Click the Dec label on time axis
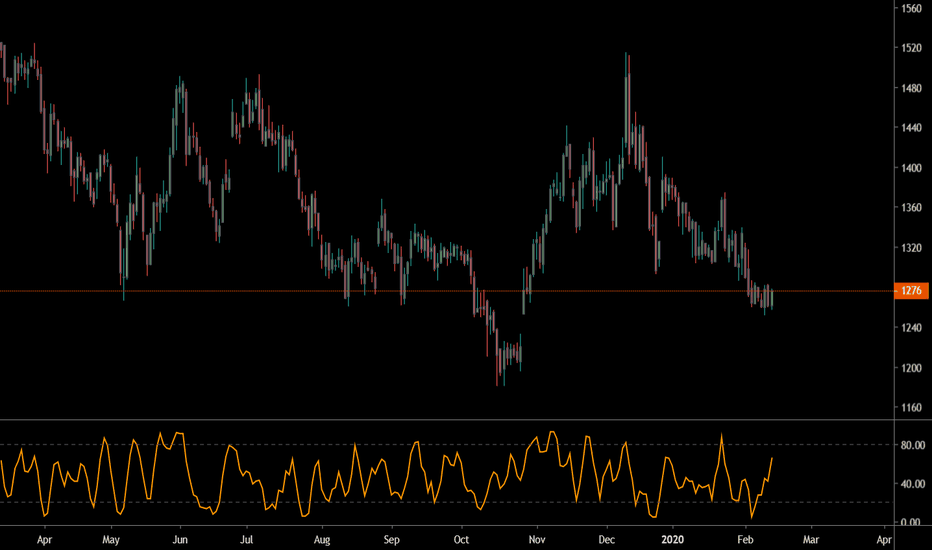932x550 pixels. click(606, 540)
